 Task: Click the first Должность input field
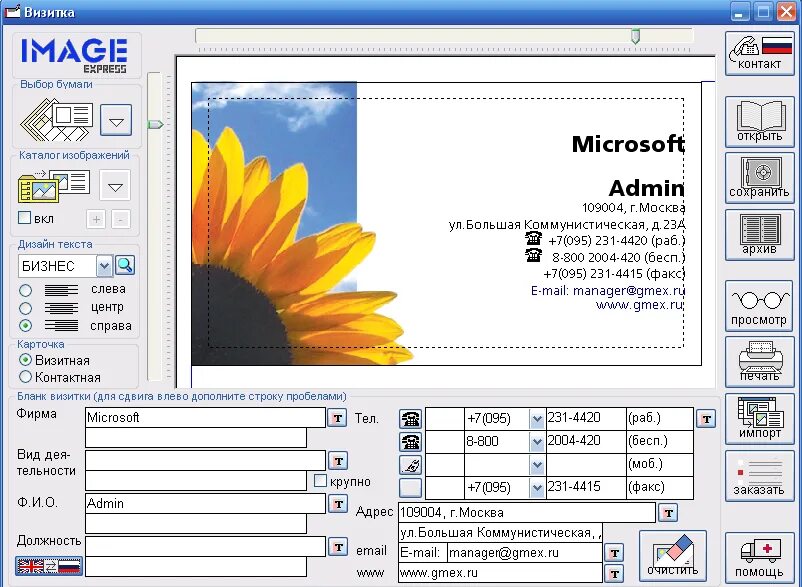coord(205,547)
